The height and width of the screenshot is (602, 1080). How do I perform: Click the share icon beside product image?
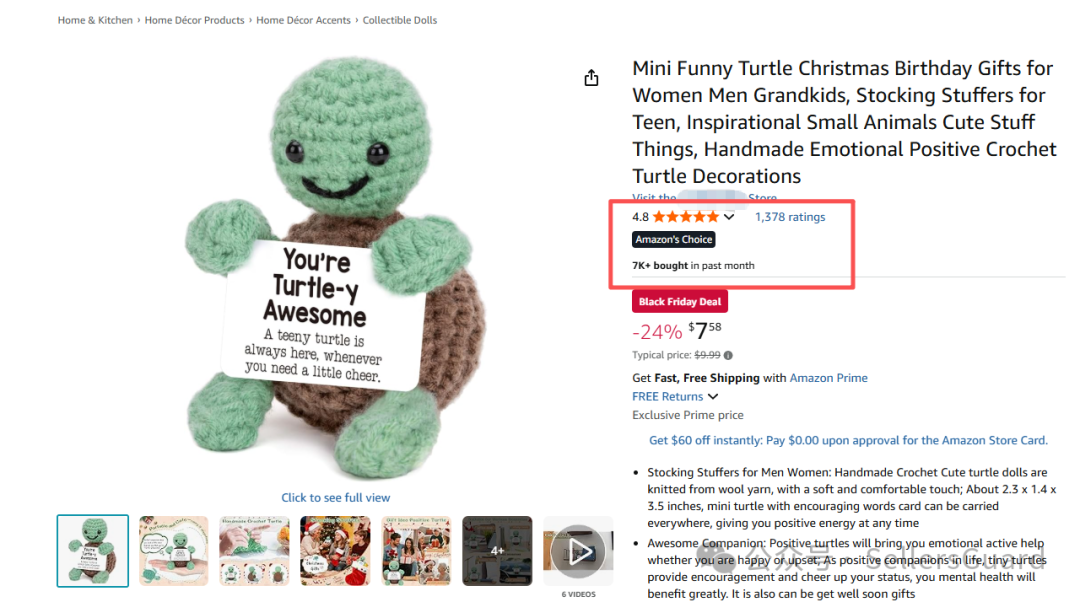[591, 78]
